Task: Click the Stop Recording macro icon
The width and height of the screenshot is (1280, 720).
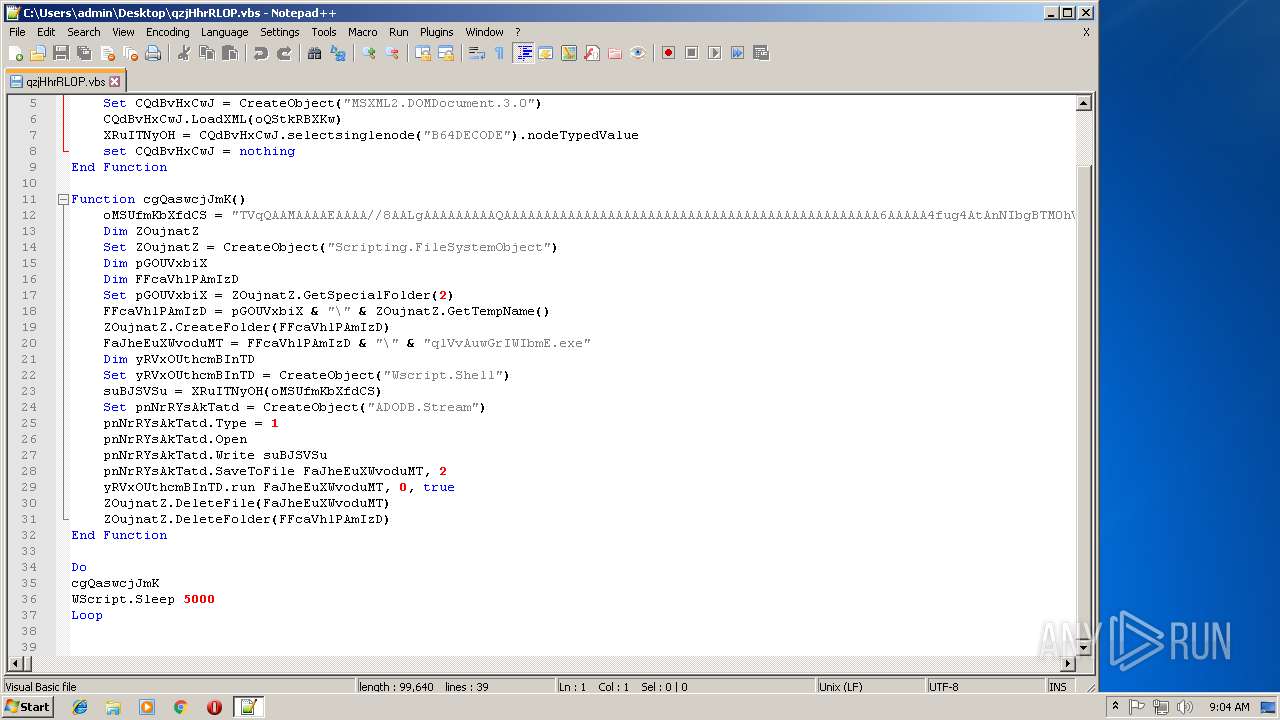Action: point(691,53)
